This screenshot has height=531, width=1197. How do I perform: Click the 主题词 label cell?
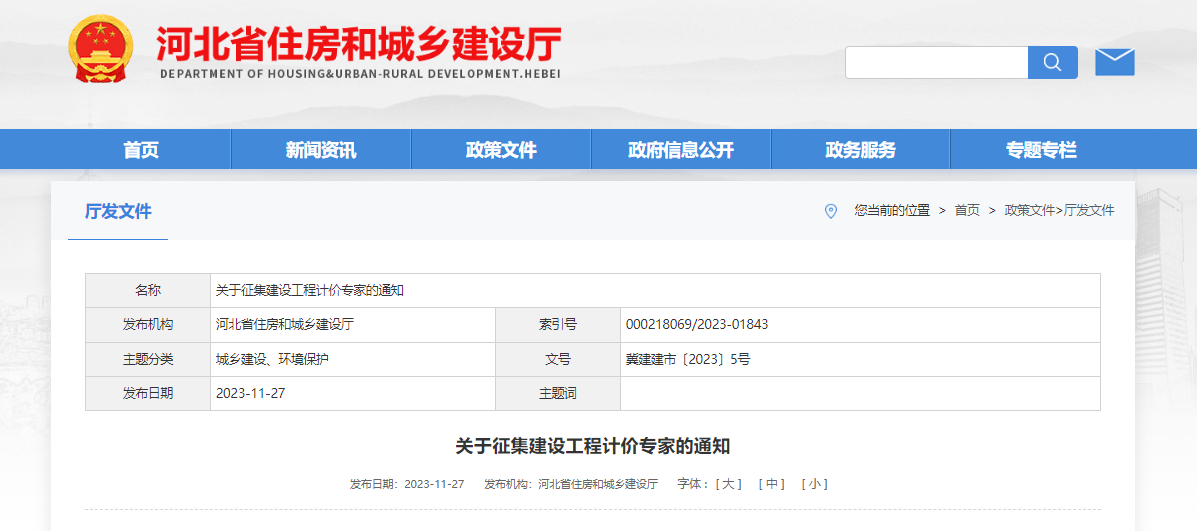[558, 394]
